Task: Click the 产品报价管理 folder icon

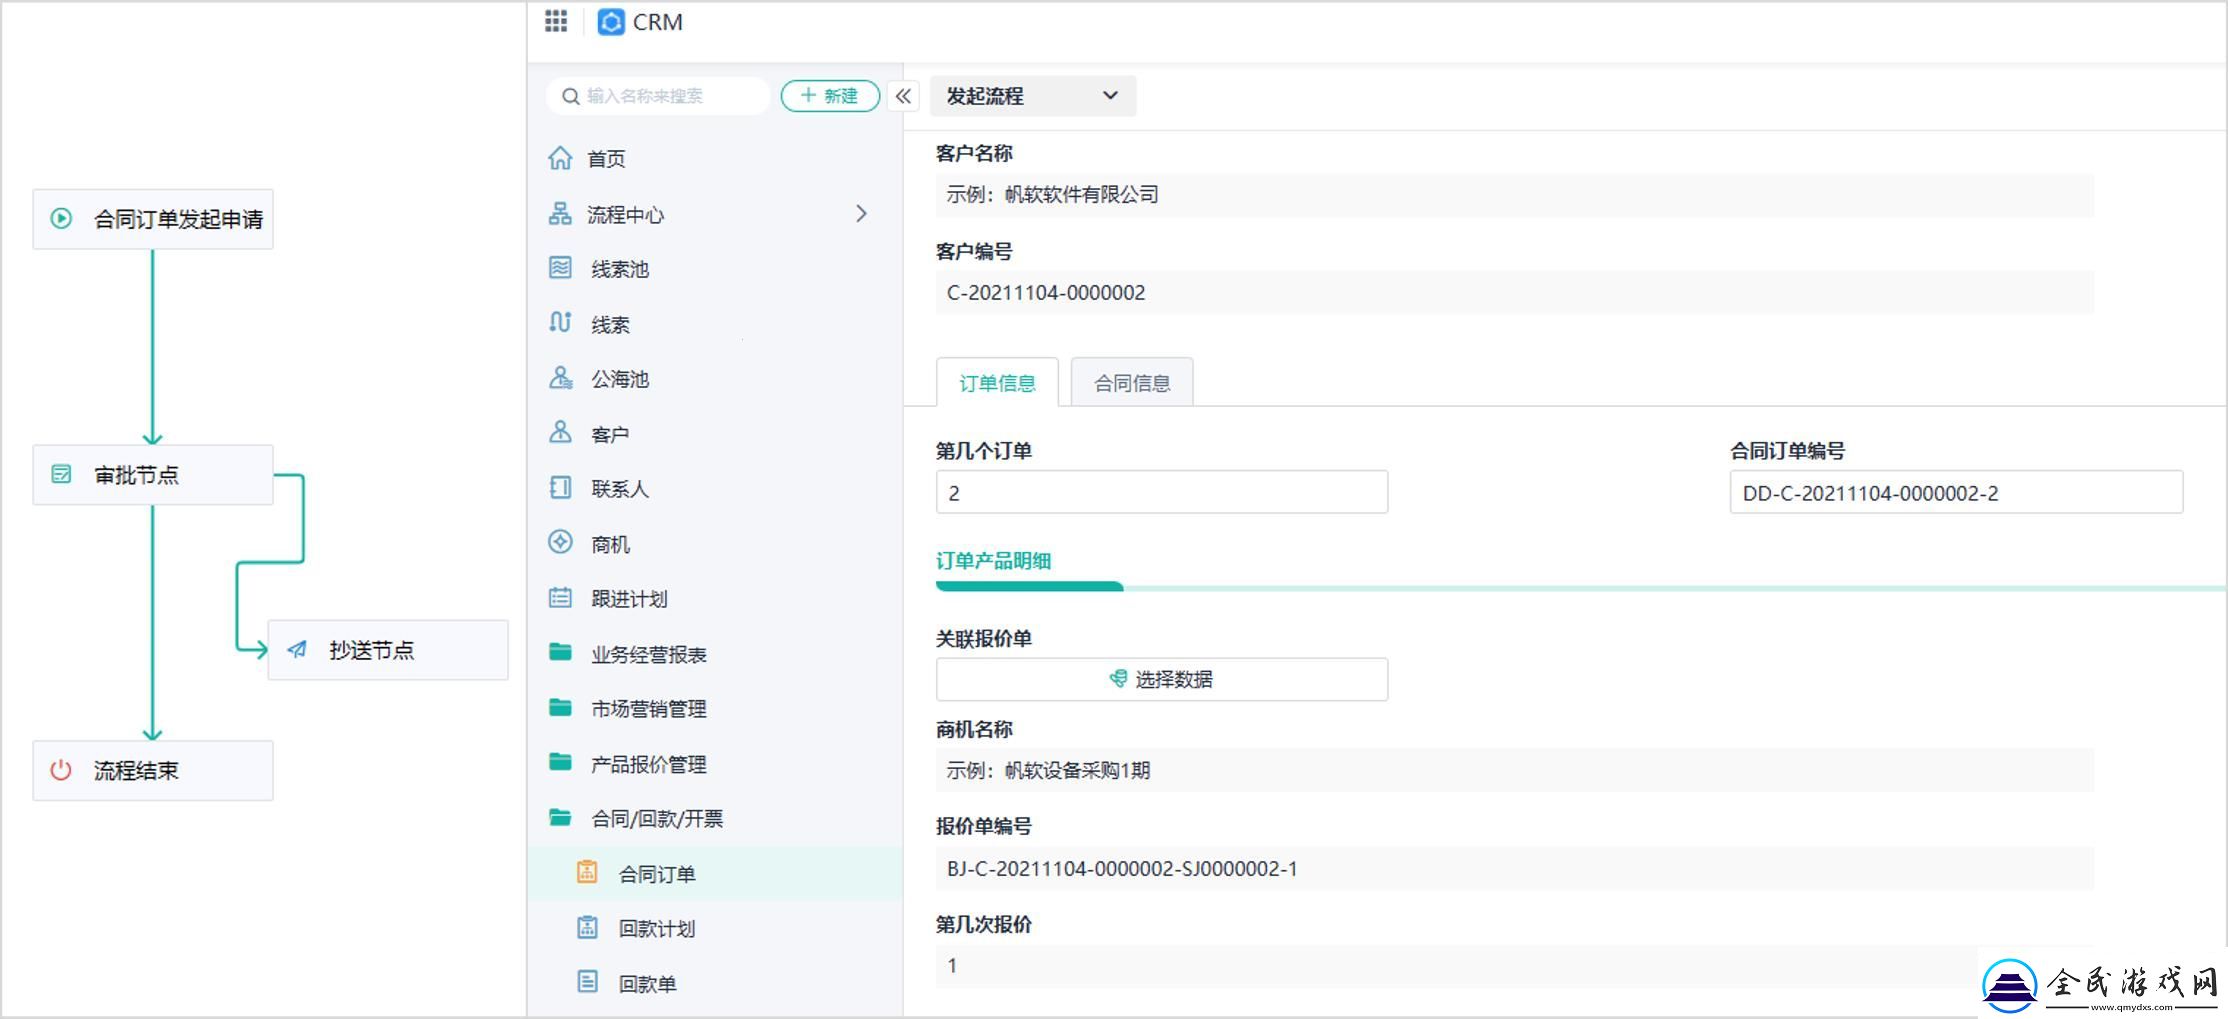Action: [560, 762]
